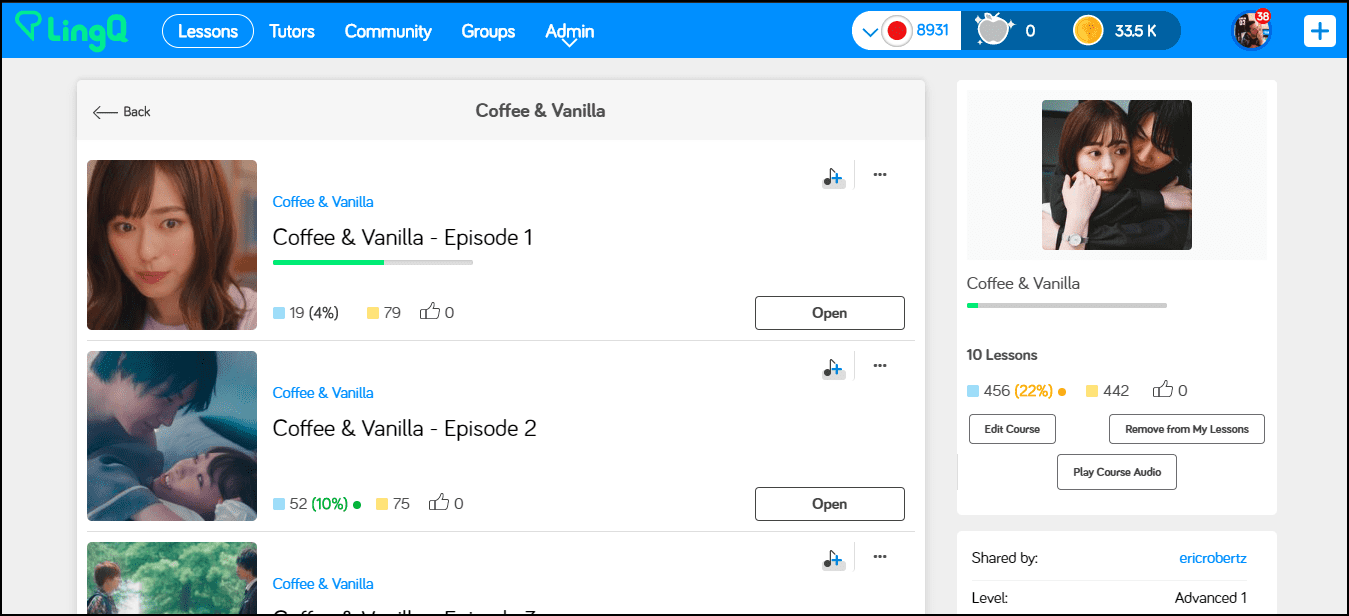Click Remove from My Lessons button
1349x616 pixels.
(x=1186, y=429)
